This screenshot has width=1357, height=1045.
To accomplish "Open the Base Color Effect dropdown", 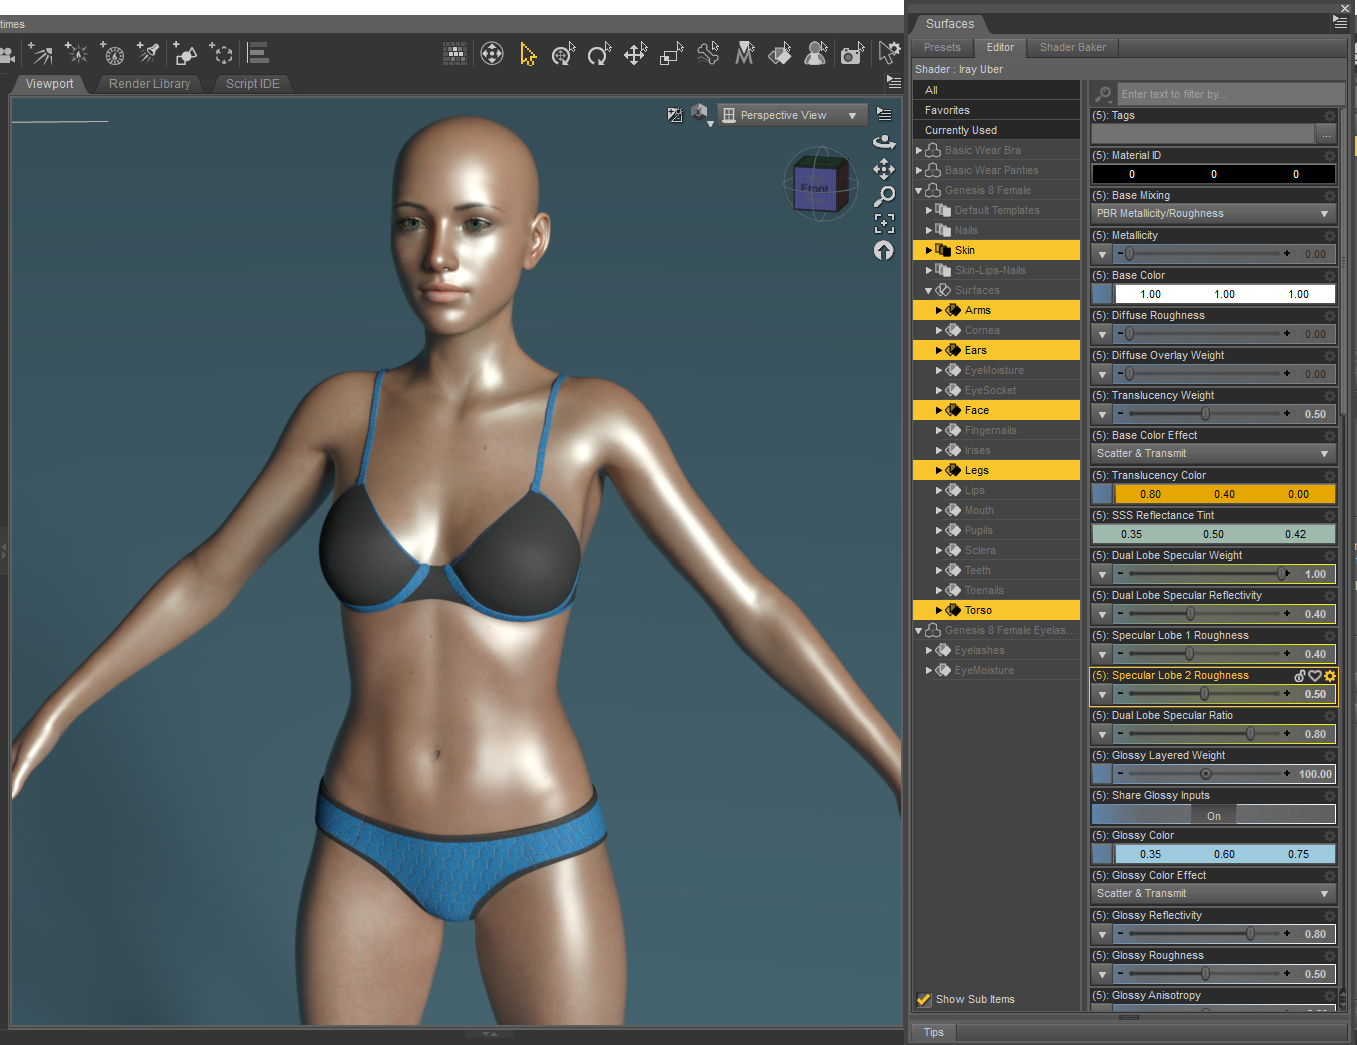I will [x=1214, y=454].
